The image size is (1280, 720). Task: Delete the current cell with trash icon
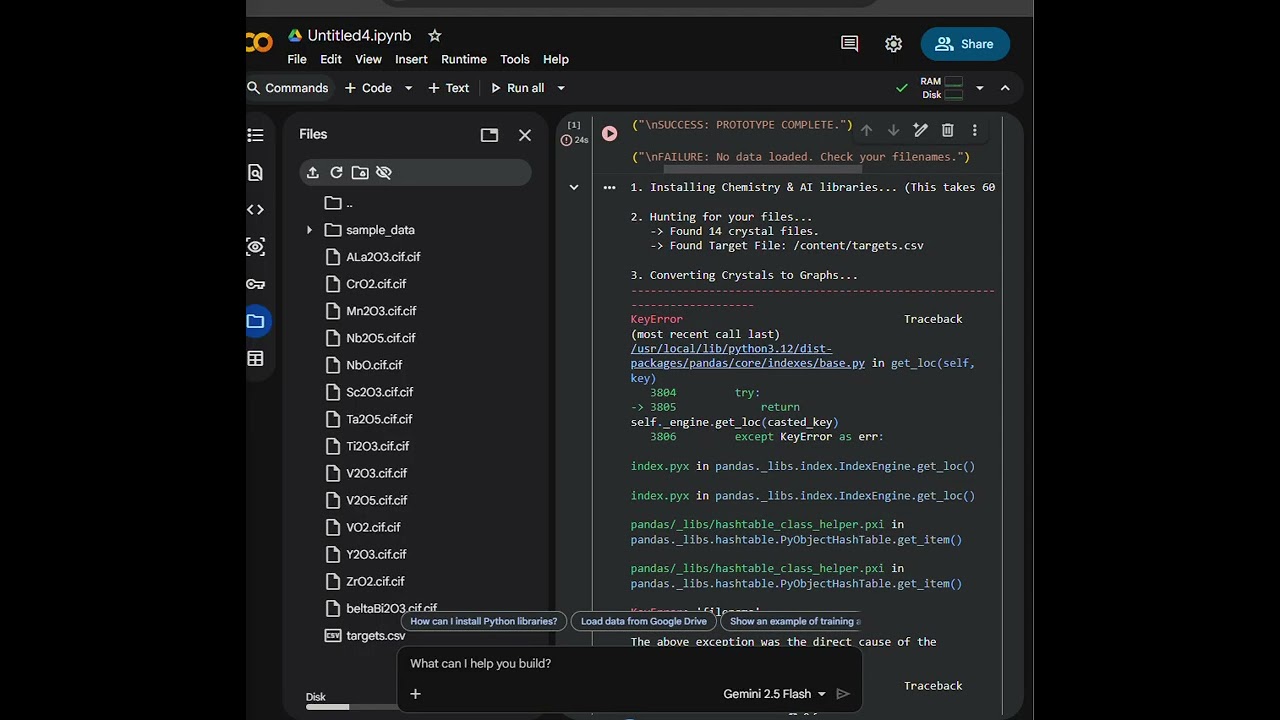[948, 130]
